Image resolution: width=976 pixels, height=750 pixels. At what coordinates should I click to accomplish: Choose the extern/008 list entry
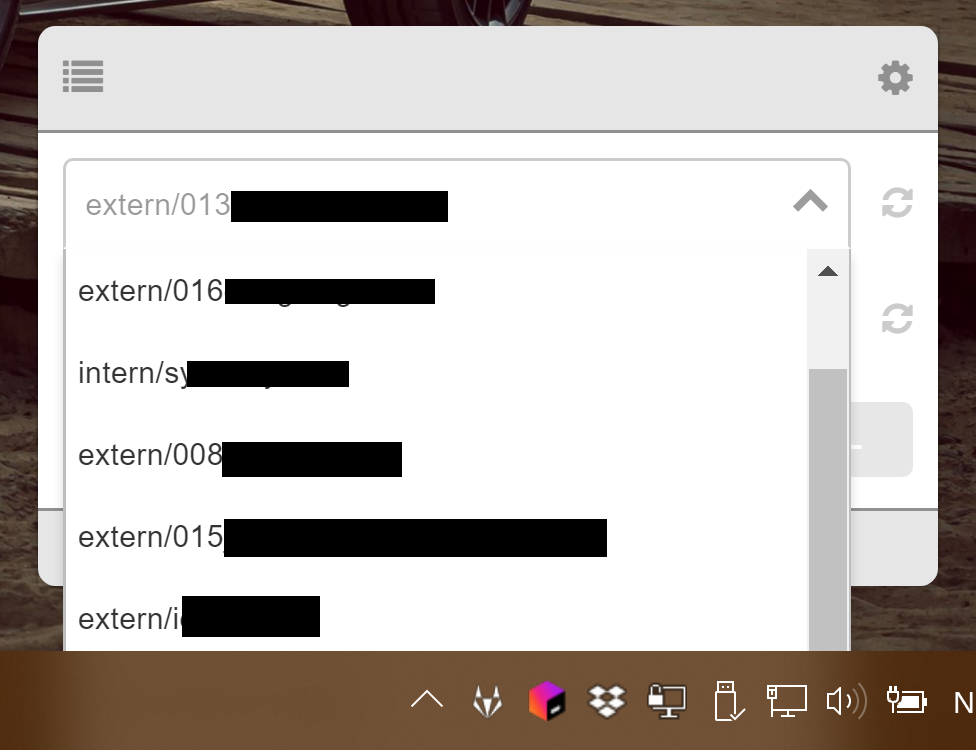point(436,456)
